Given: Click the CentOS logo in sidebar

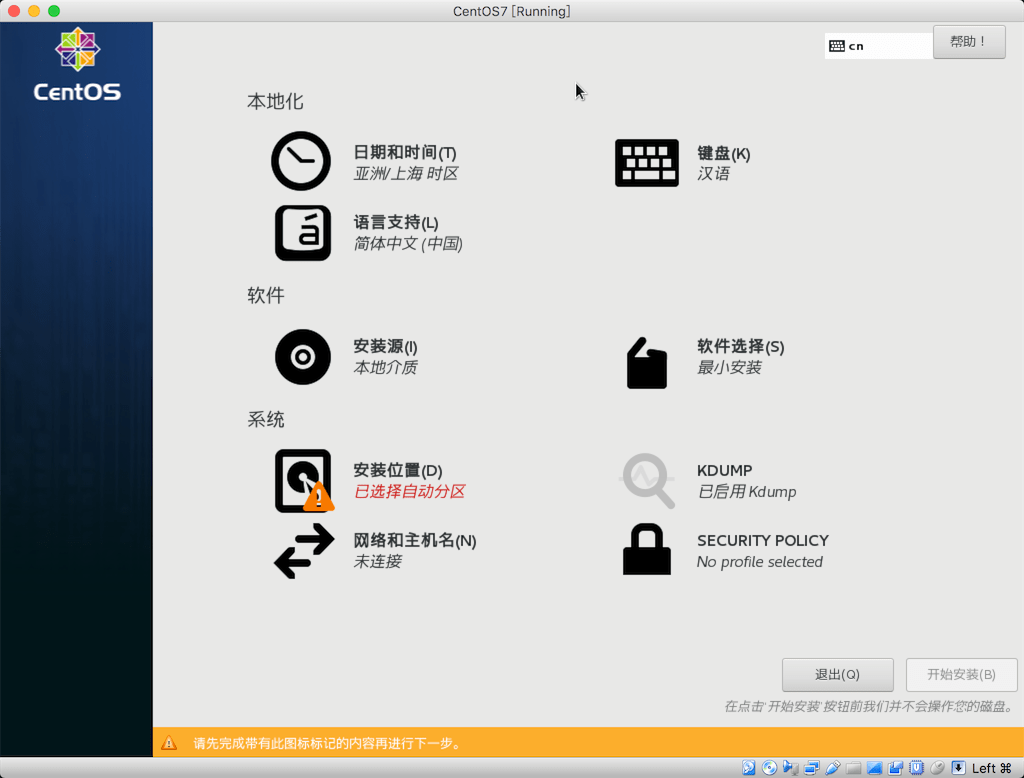Looking at the screenshot, I should coord(77,65).
